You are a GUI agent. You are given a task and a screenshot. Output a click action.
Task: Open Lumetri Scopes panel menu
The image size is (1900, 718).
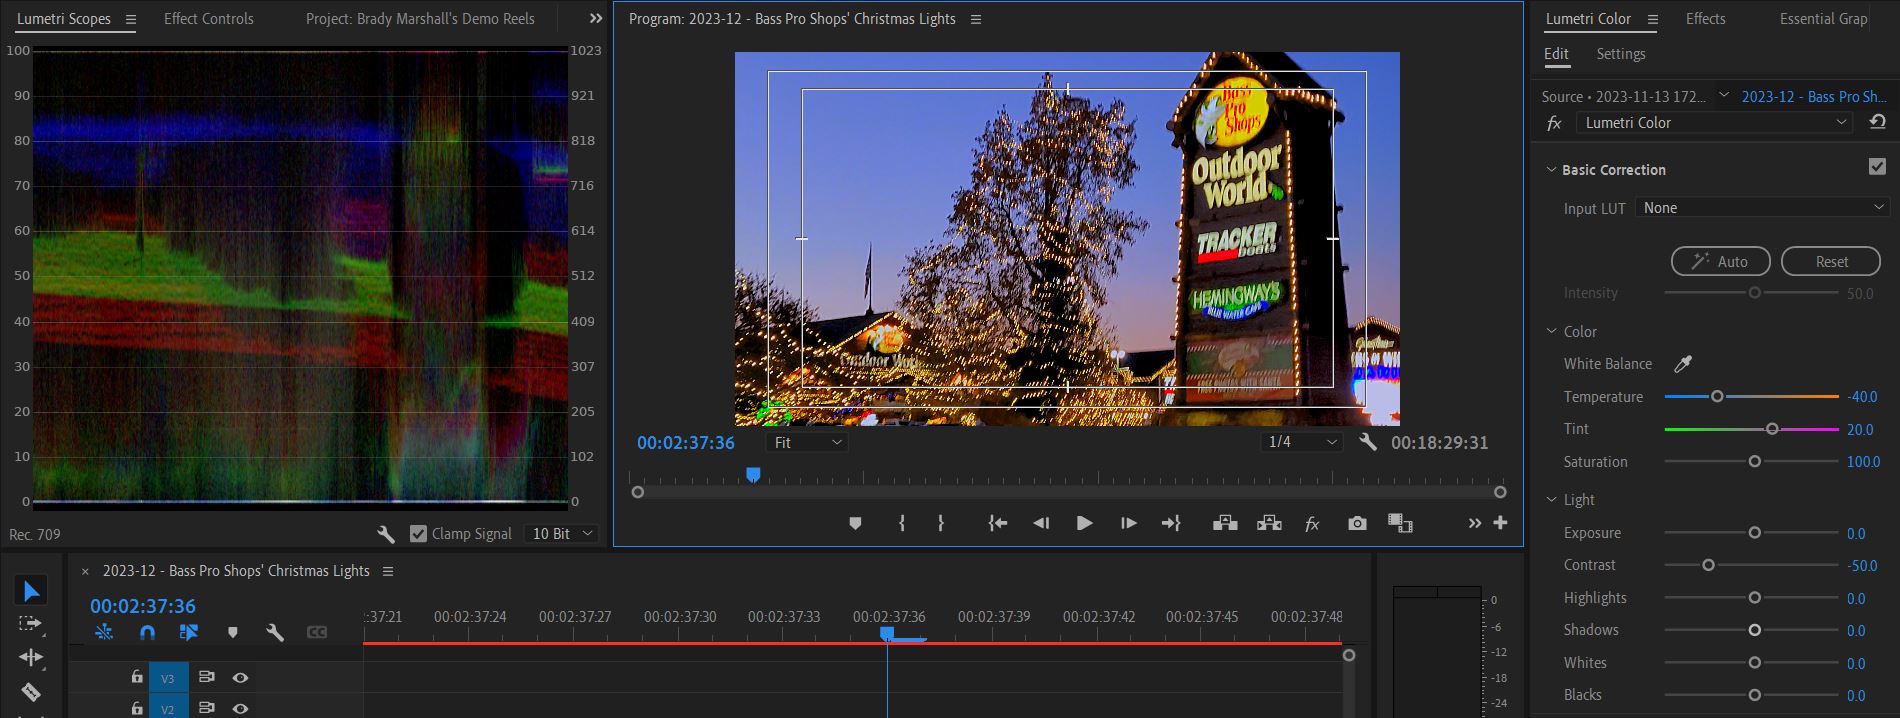pos(131,19)
